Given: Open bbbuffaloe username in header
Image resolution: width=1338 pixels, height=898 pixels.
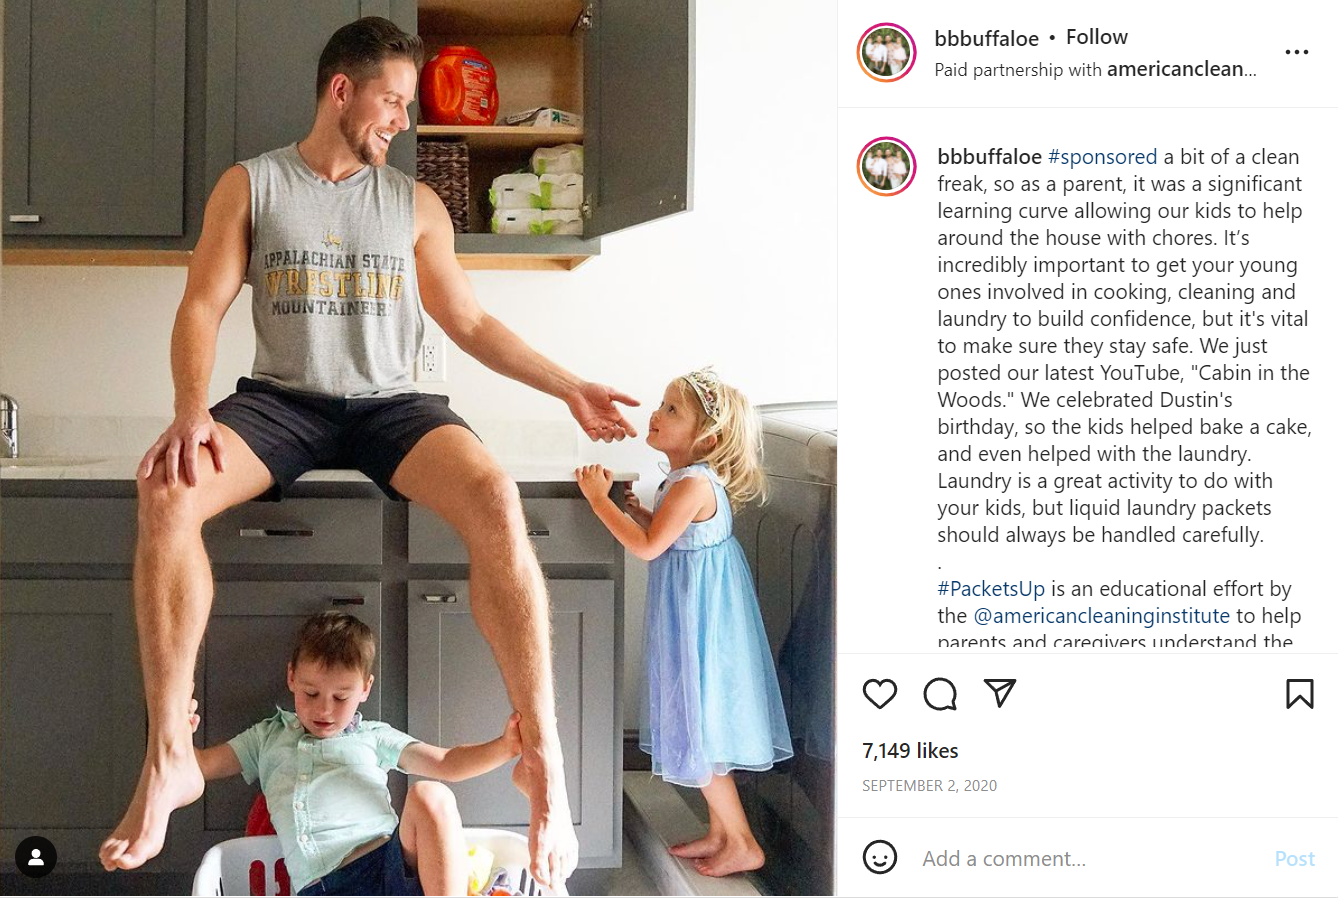Looking at the screenshot, I should click(x=986, y=38).
